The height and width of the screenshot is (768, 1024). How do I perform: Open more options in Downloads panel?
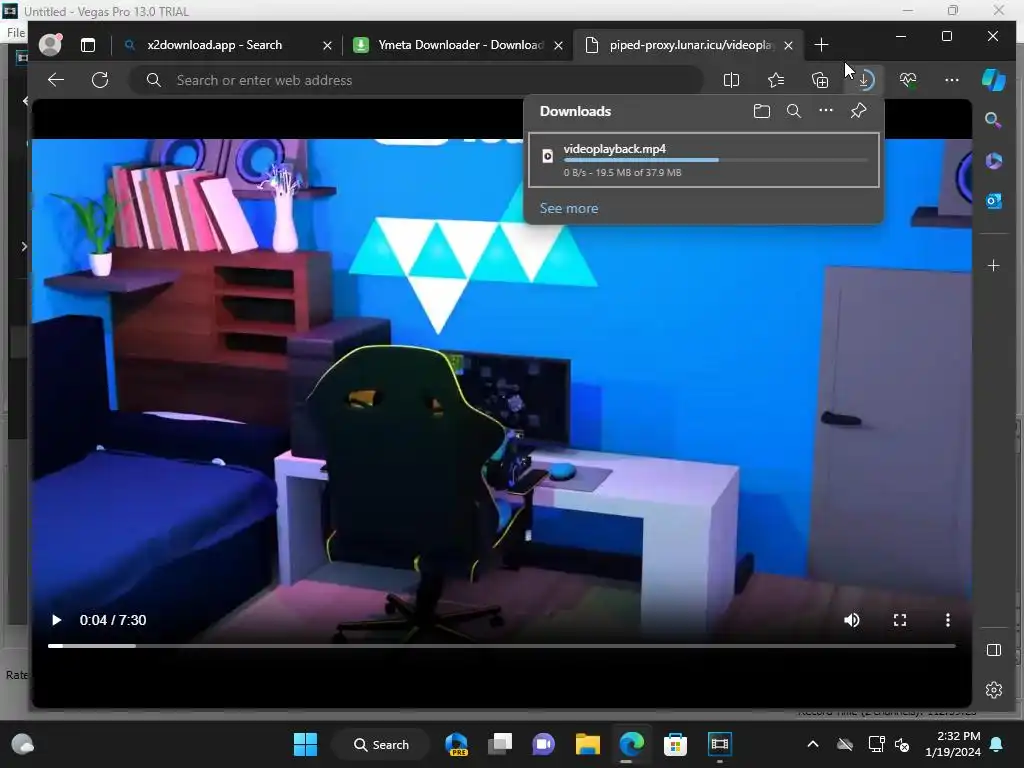point(826,110)
